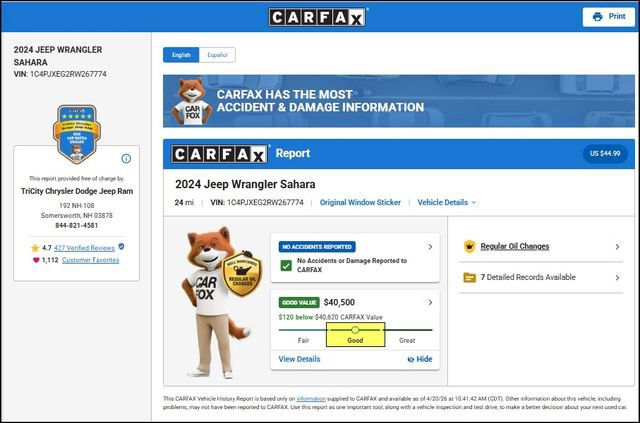
Task: Click the yellow star rating icon
Action: (x=35, y=248)
